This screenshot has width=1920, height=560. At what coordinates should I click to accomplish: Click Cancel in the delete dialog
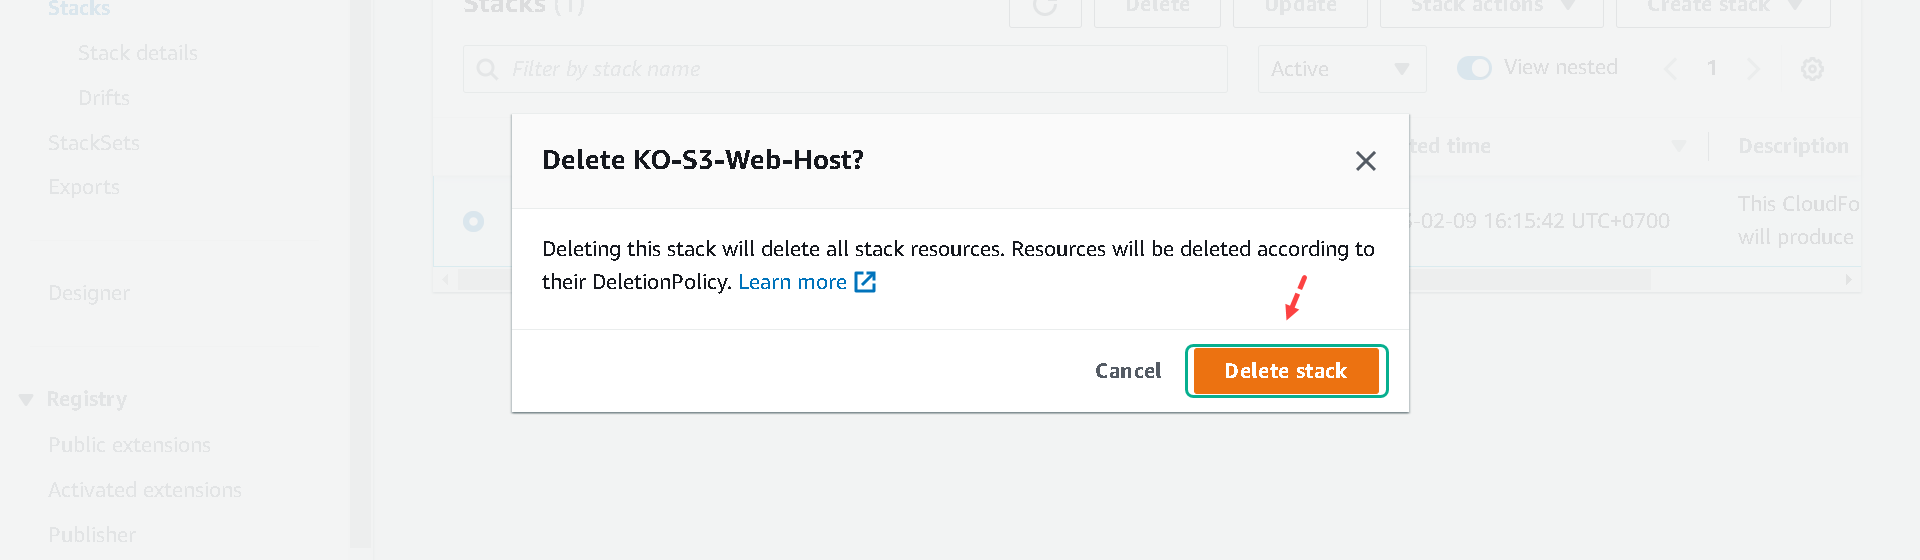[x=1128, y=371]
